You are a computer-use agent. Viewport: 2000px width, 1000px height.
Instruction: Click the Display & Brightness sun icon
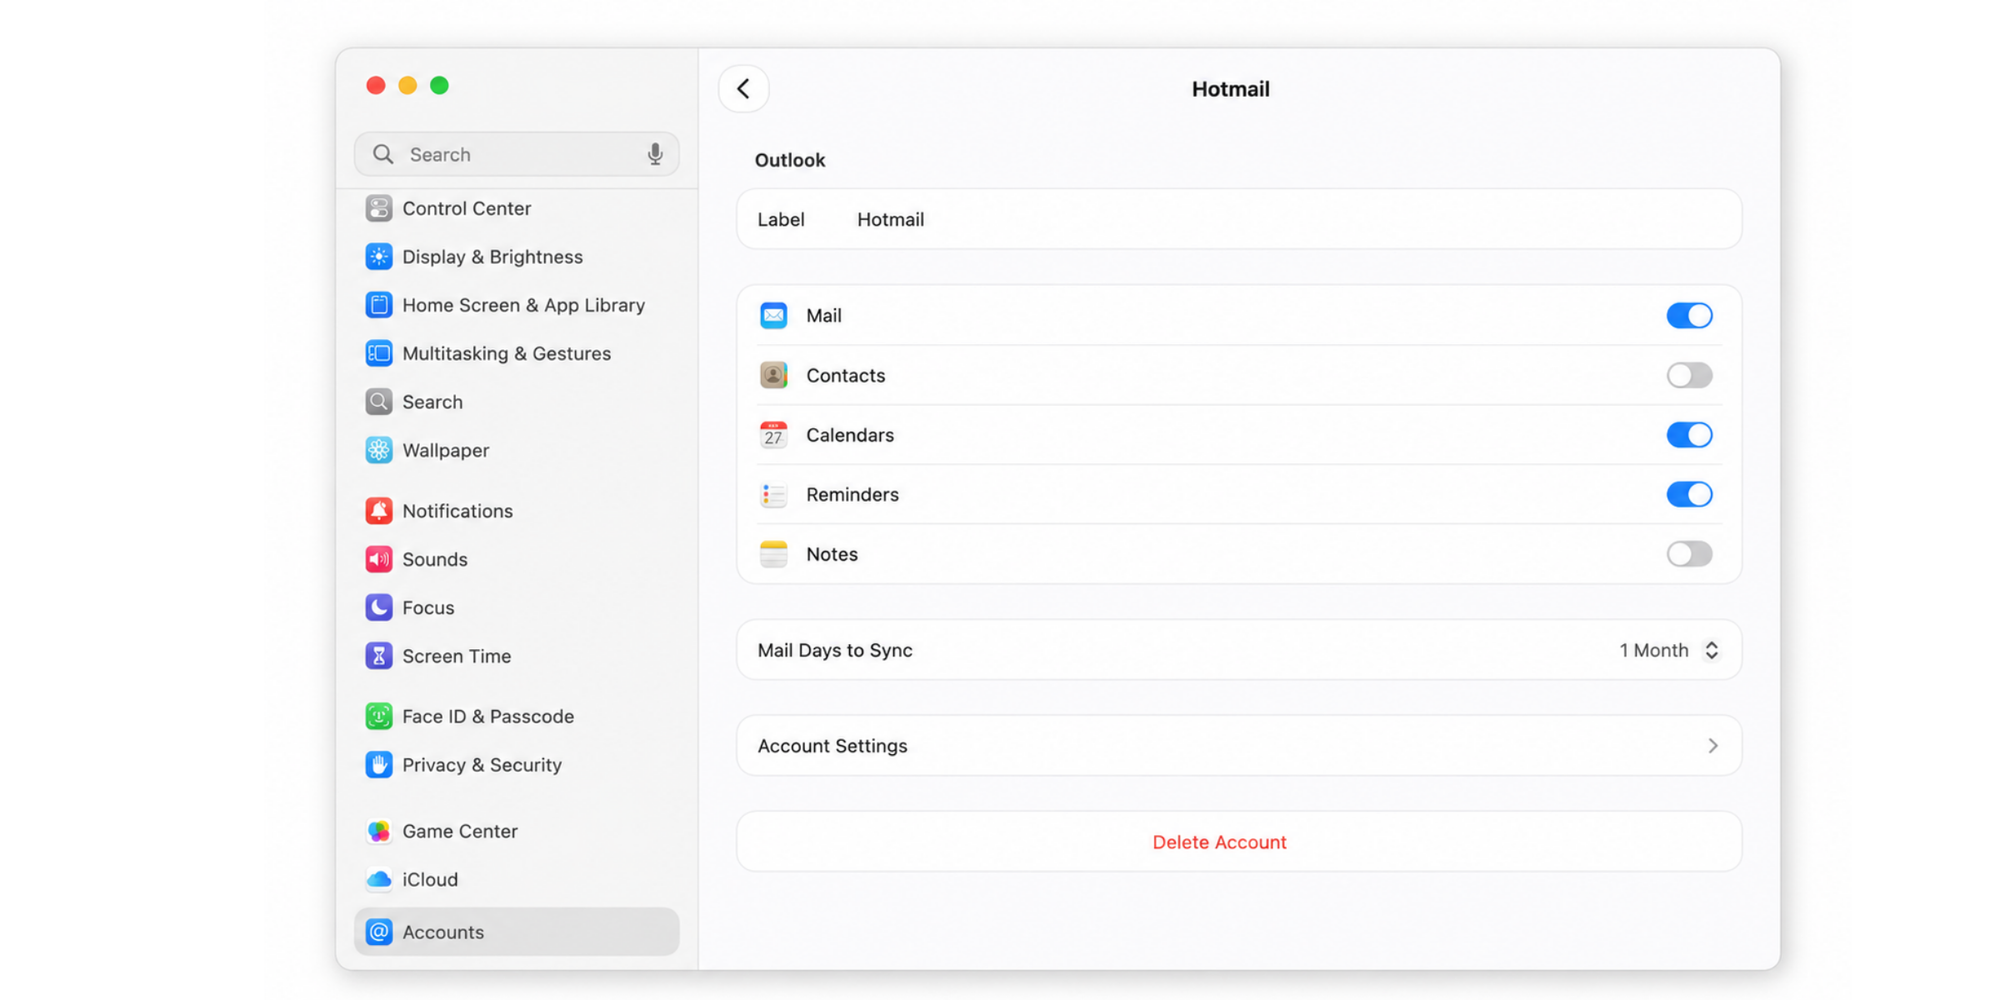tap(379, 257)
